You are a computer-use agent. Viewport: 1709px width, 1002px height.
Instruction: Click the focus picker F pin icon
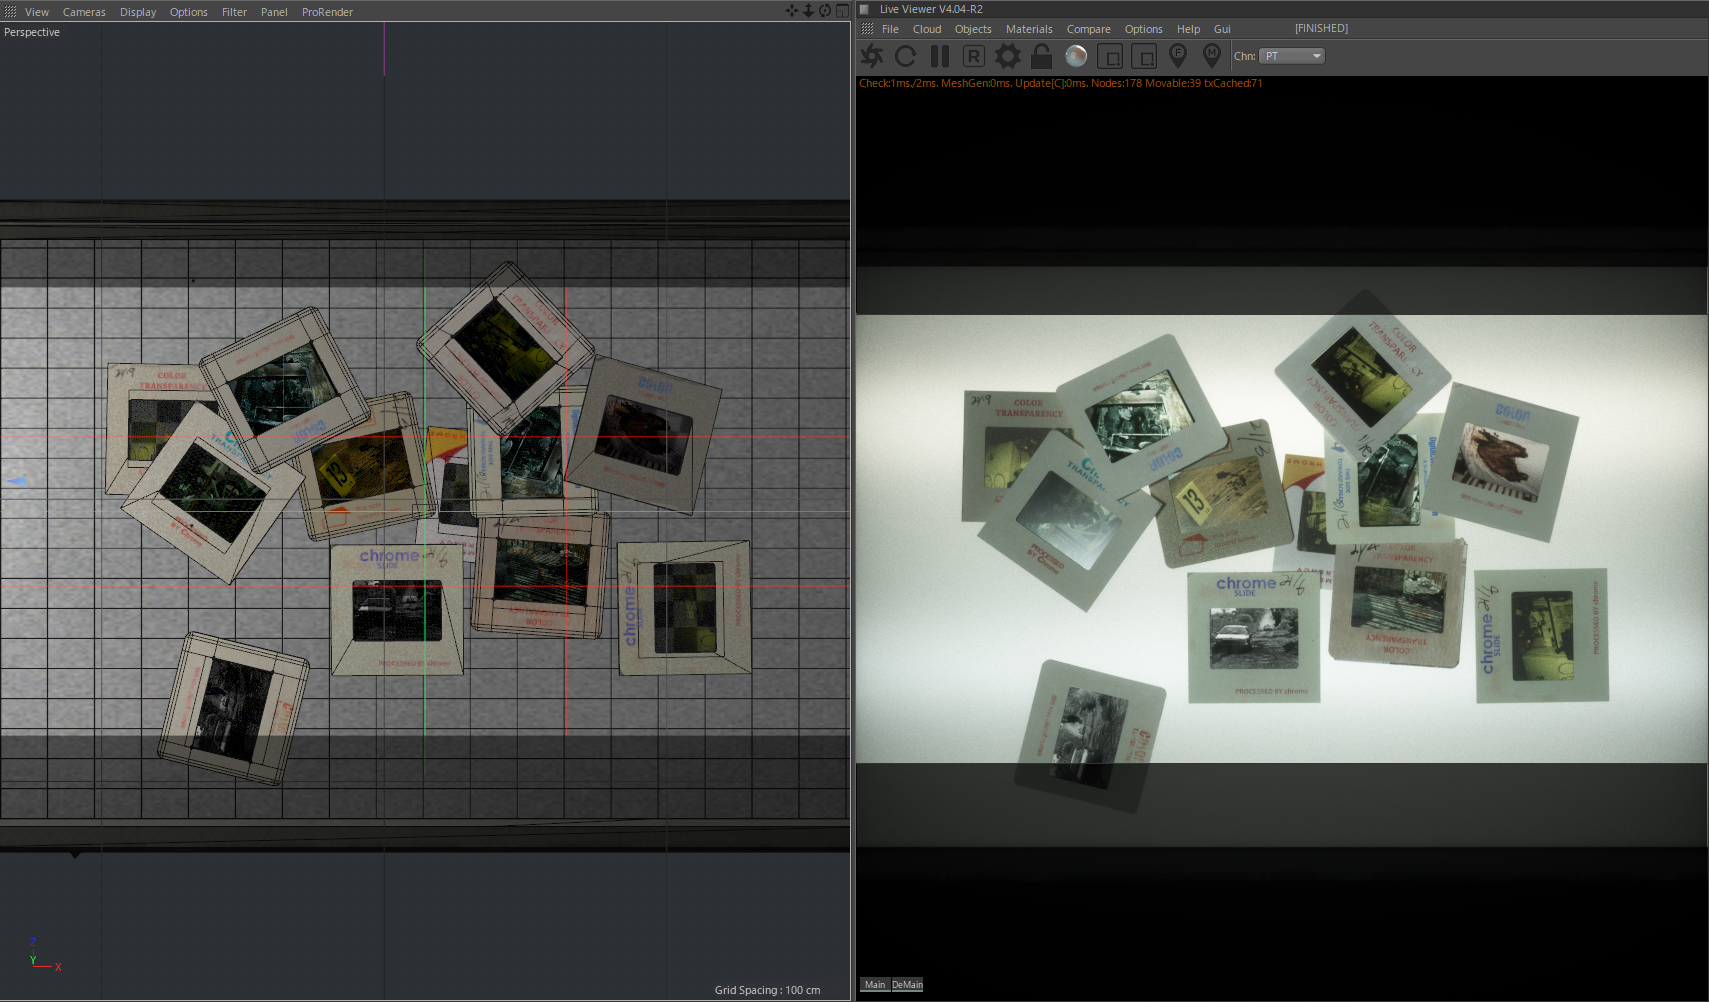pyautogui.click(x=1178, y=56)
